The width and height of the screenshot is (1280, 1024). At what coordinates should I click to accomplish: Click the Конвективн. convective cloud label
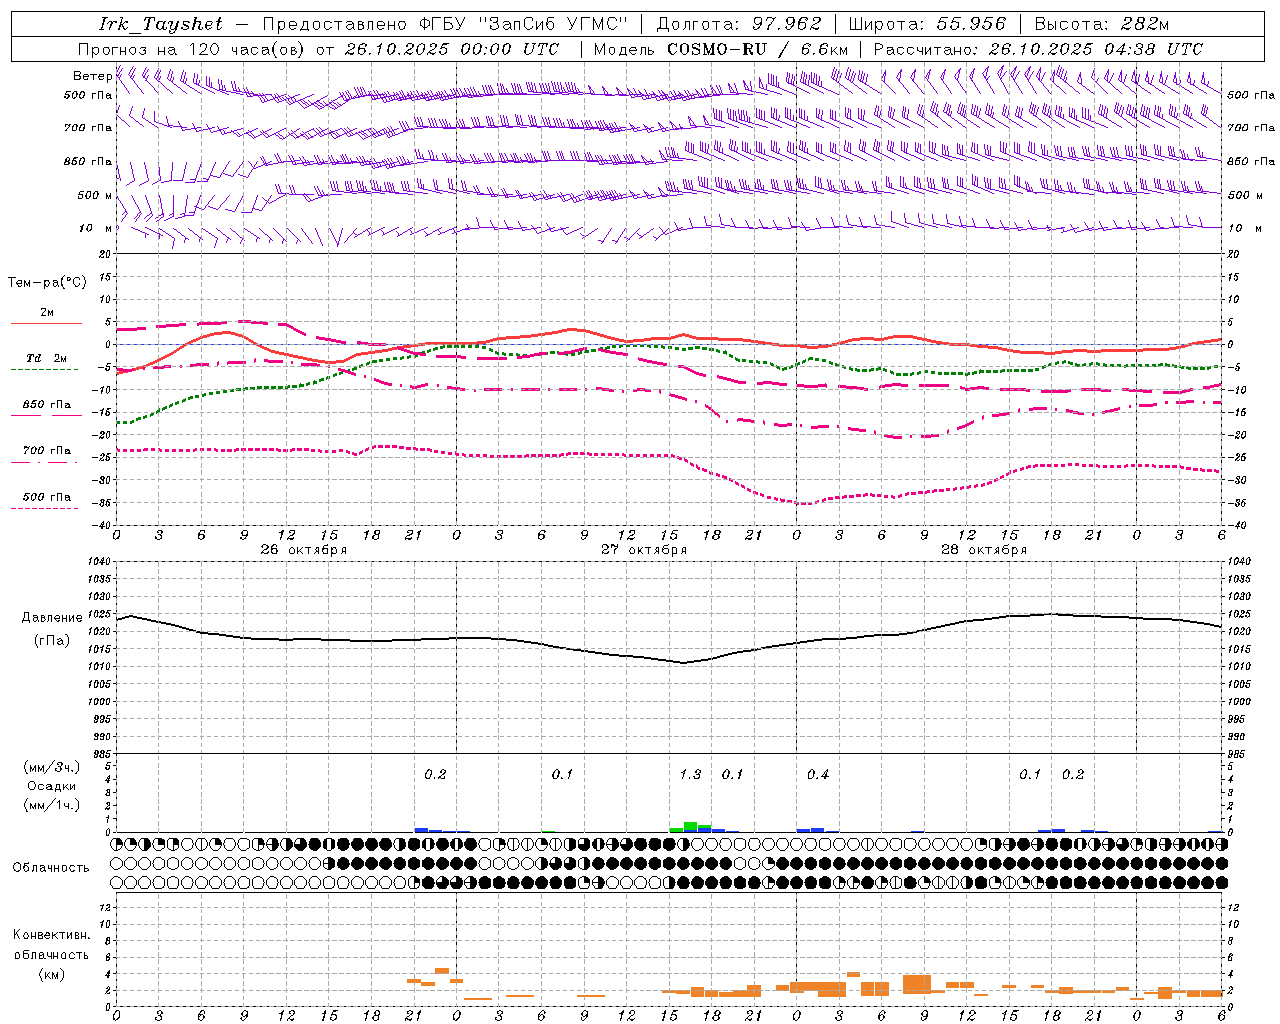[x=51, y=935]
